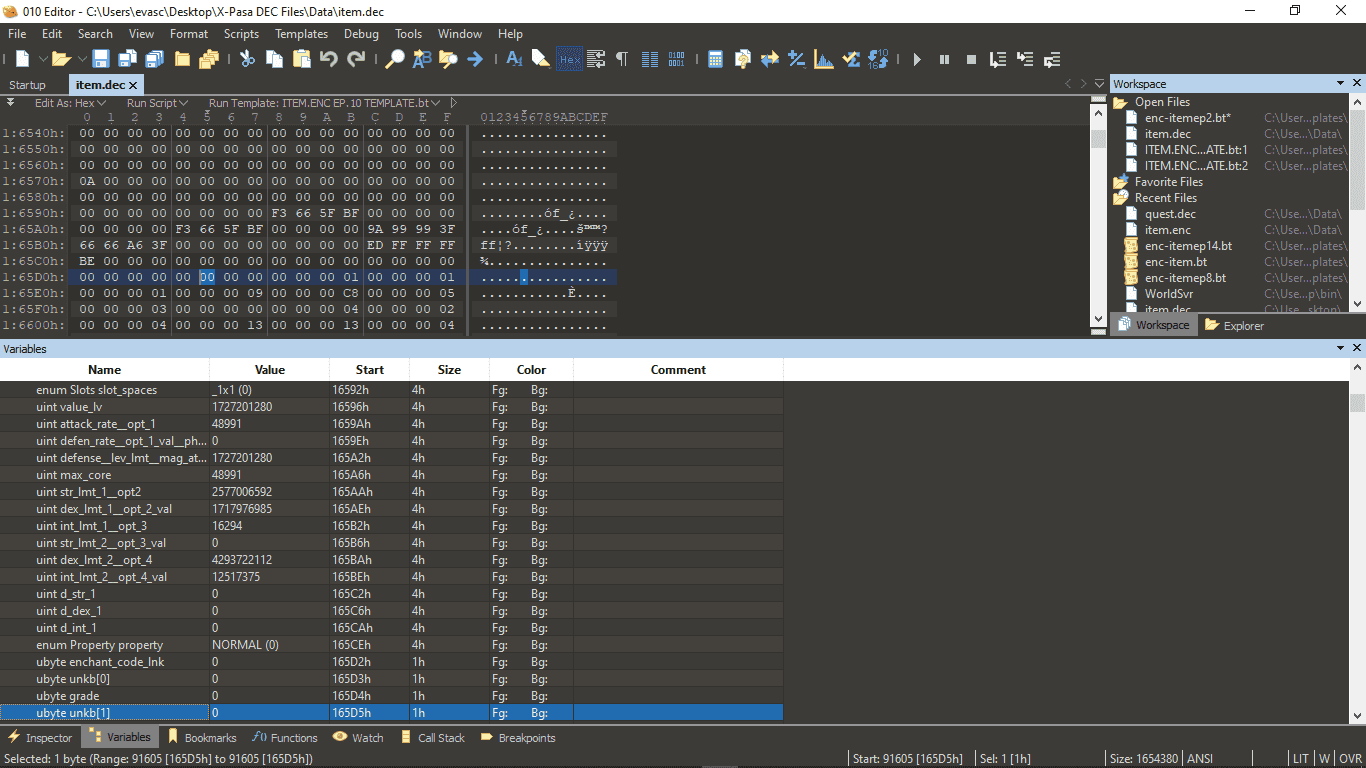Toggle OVR overwrite mode in status bar
The image size is (1366, 768).
point(1349,759)
